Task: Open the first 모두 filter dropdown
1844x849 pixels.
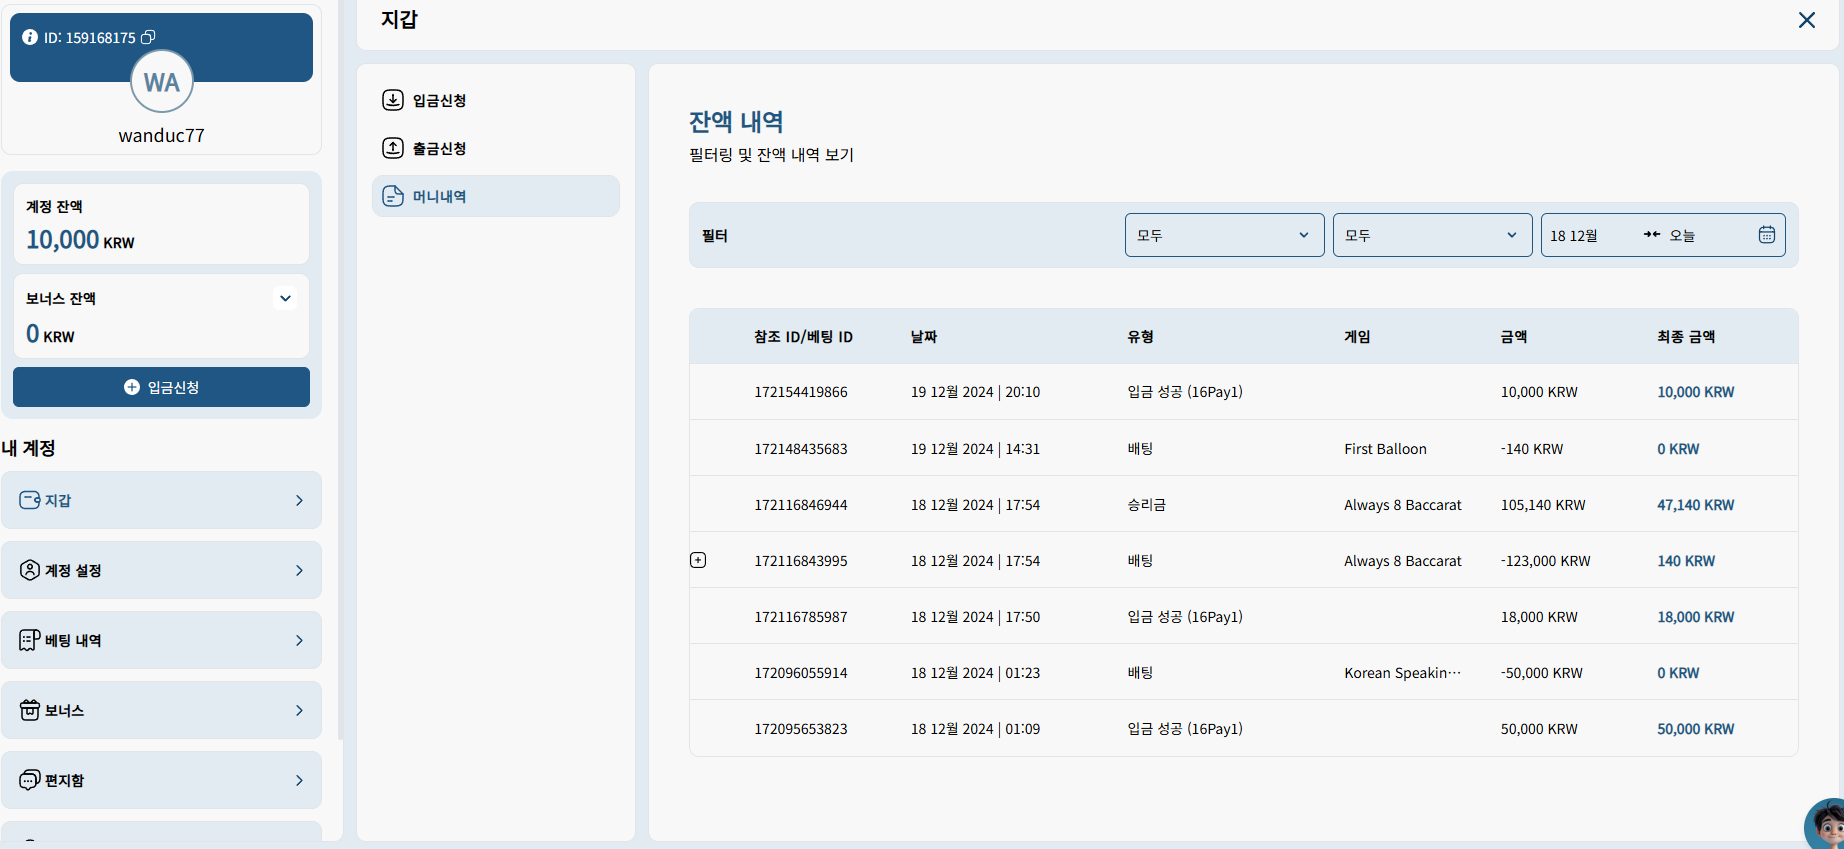Action: pos(1225,235)
